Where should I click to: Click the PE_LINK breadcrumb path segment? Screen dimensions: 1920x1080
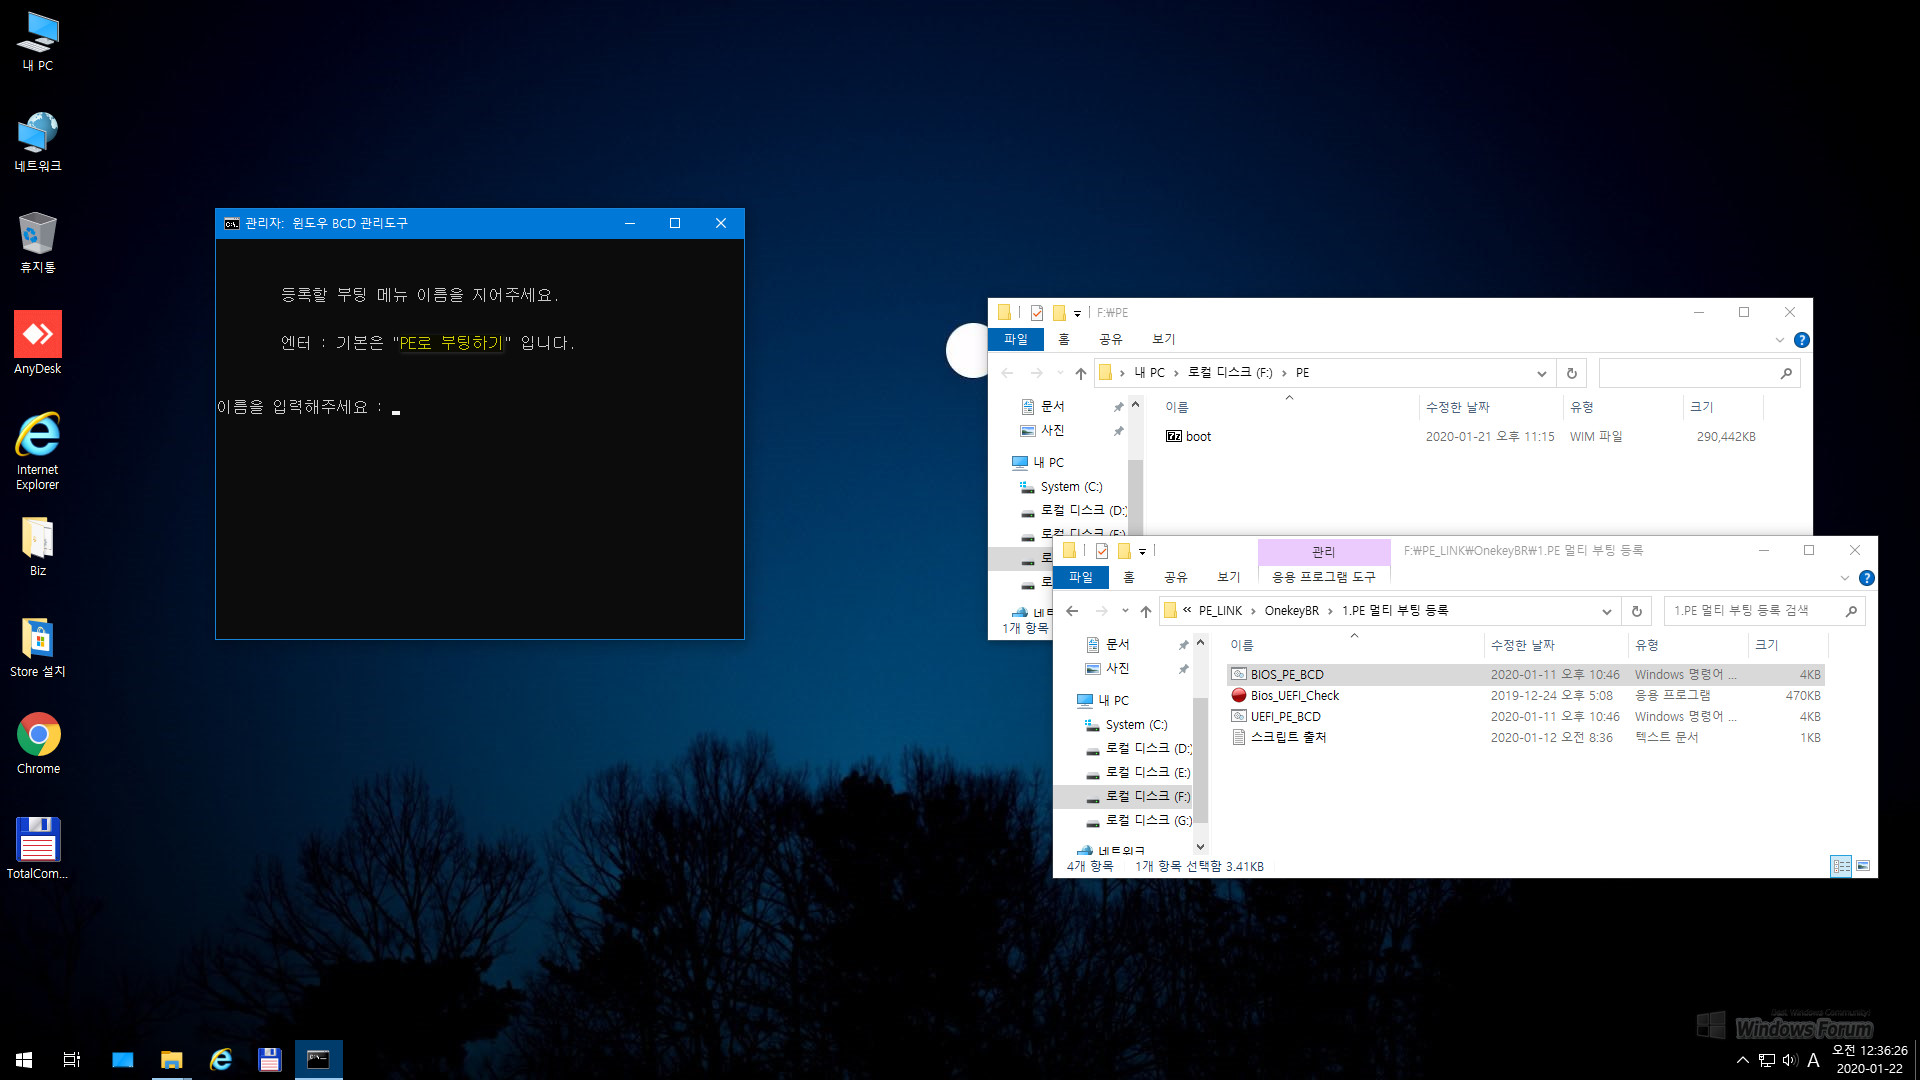(x=1221, y=611)
